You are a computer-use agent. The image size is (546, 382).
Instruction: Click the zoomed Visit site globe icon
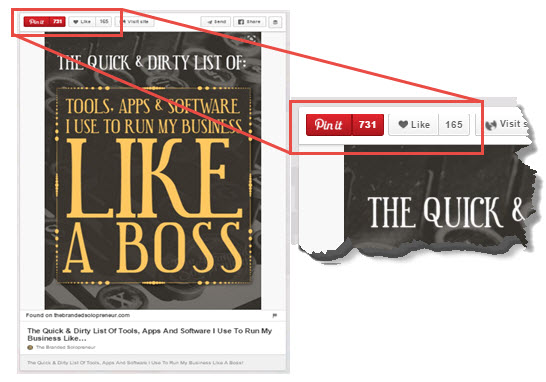coord(491,125)
